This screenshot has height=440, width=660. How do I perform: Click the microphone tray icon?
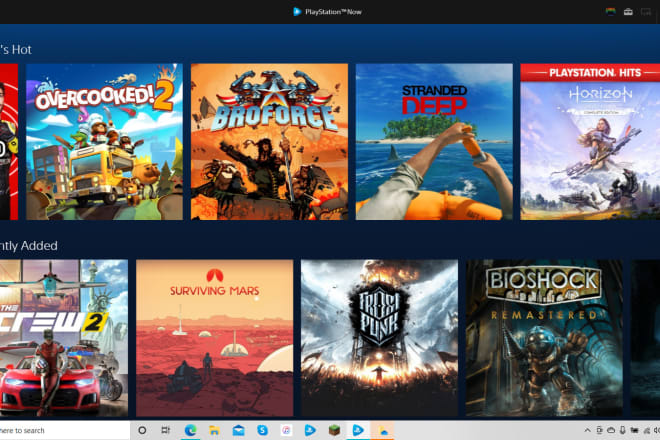pos(623,430)
